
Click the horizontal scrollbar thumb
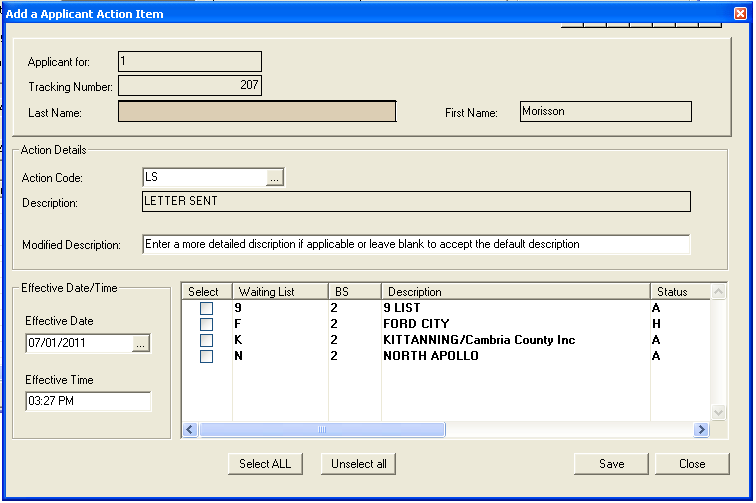pos(322,430)
